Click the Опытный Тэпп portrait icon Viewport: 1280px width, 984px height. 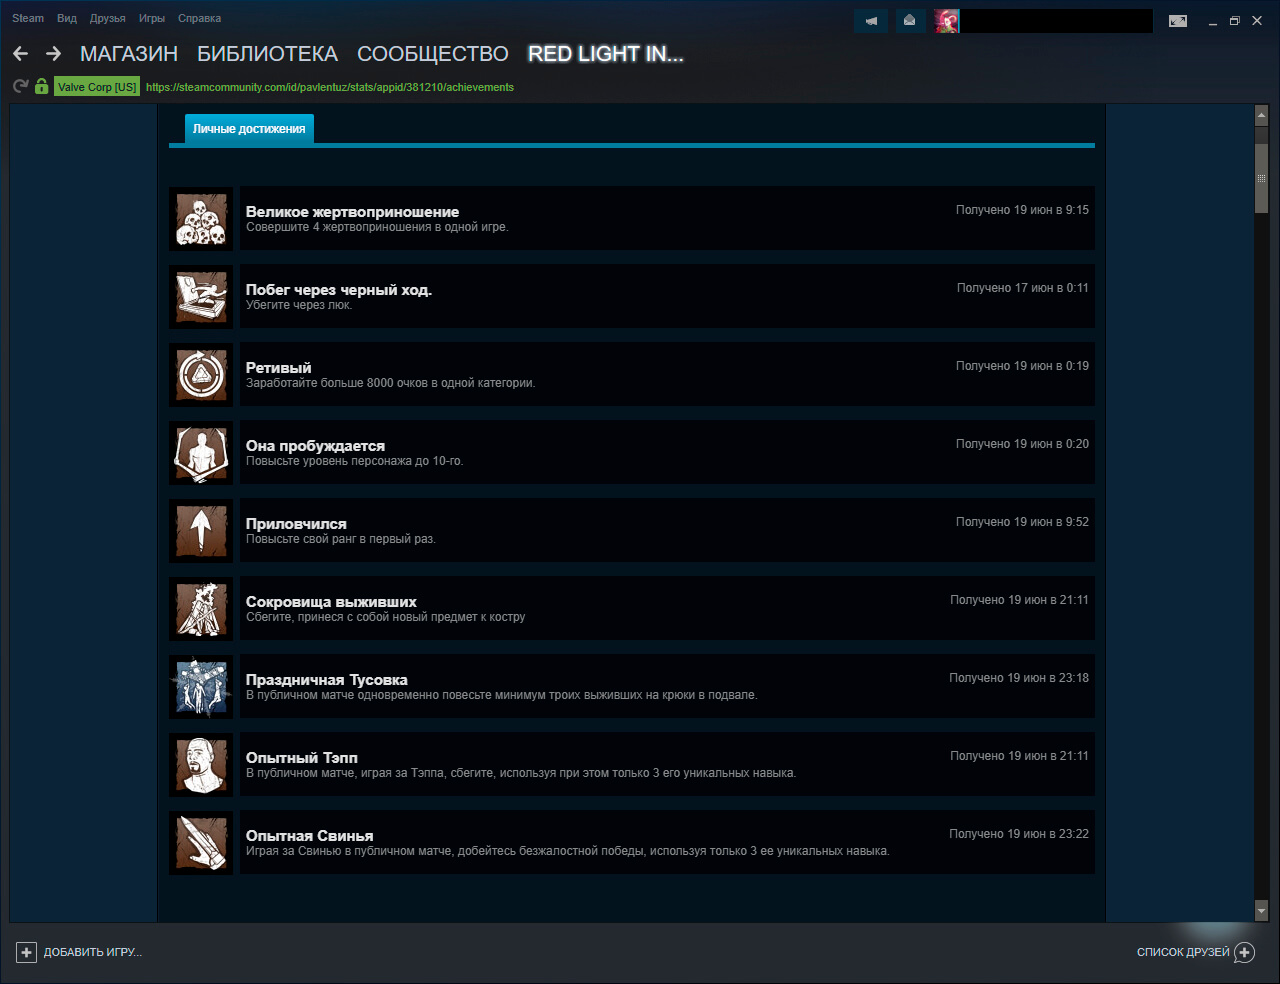(201, 765)
